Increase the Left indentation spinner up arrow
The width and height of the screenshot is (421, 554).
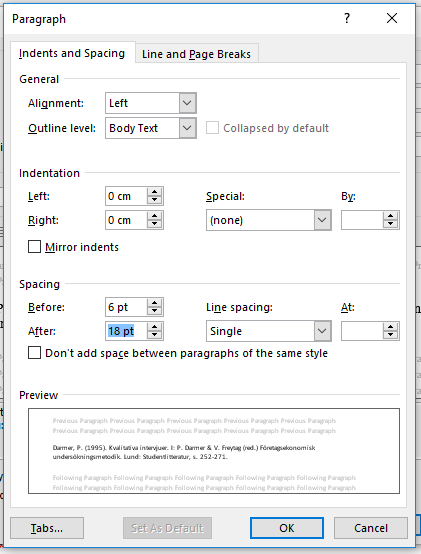(155, 192)
